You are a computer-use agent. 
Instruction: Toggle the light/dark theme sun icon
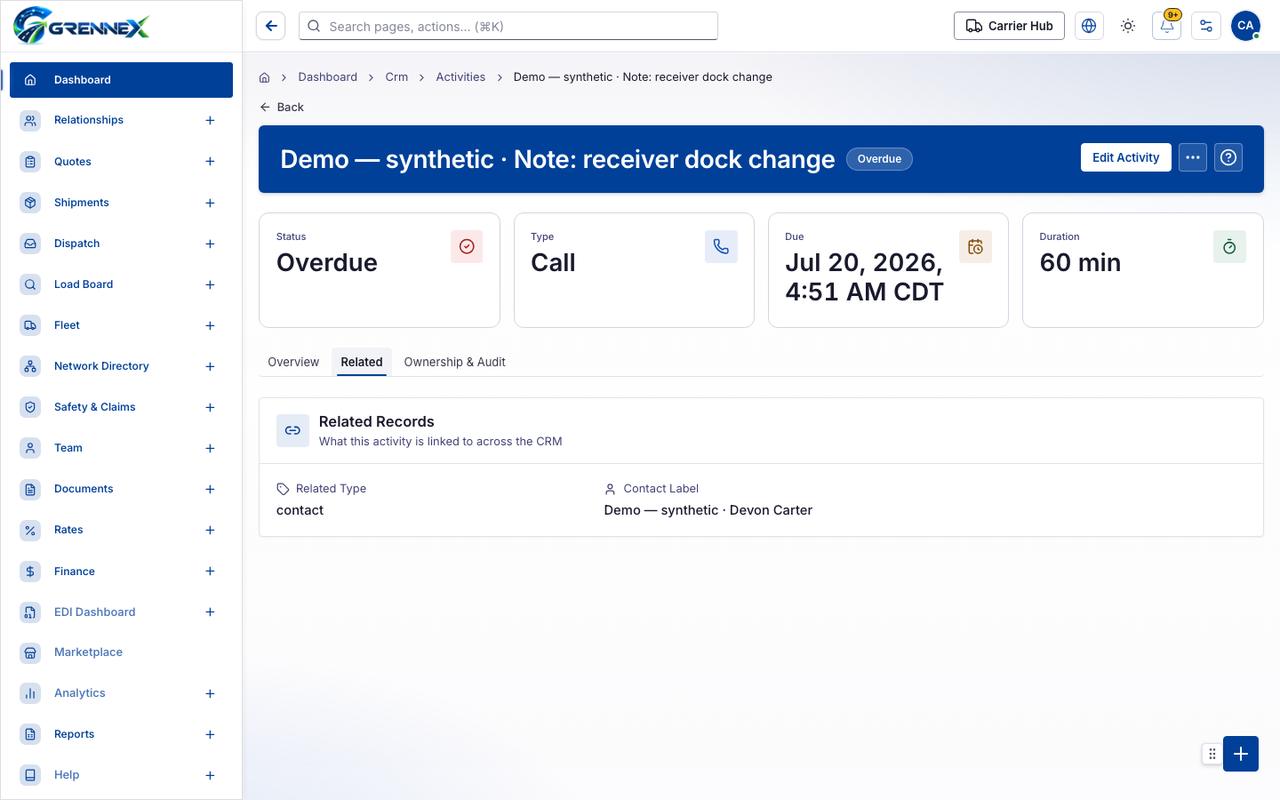[x=1128, y=26]
